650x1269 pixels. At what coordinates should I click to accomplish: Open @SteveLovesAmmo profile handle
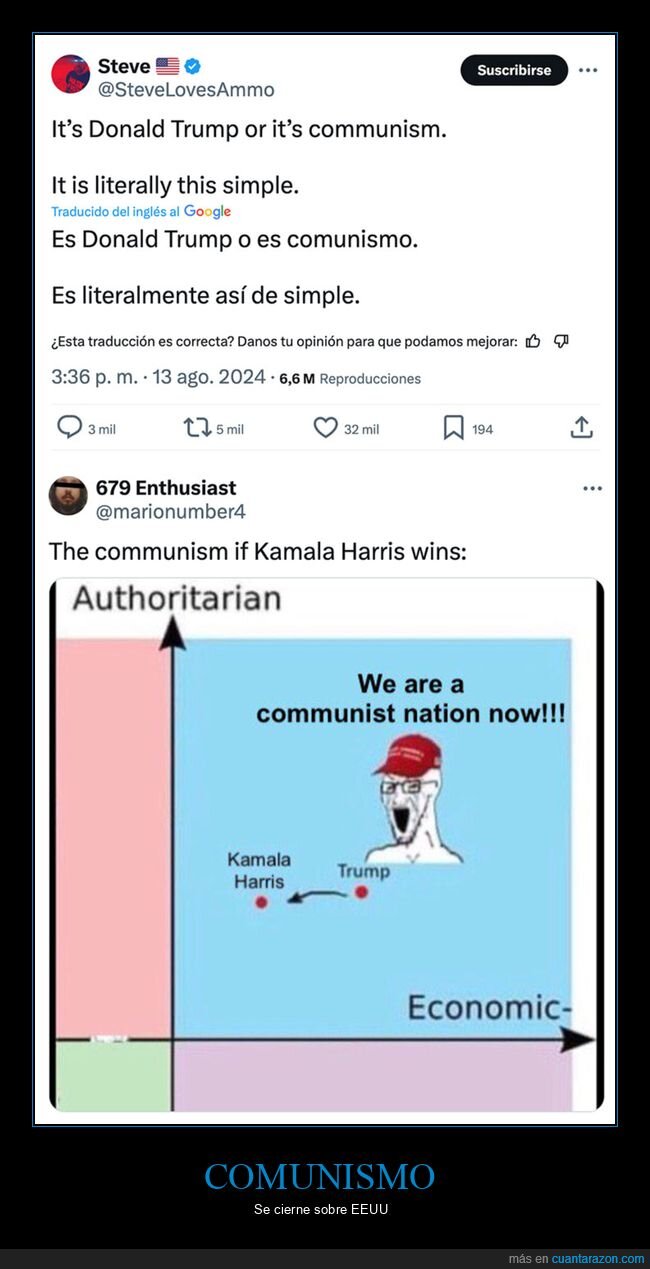coord(186,90)
